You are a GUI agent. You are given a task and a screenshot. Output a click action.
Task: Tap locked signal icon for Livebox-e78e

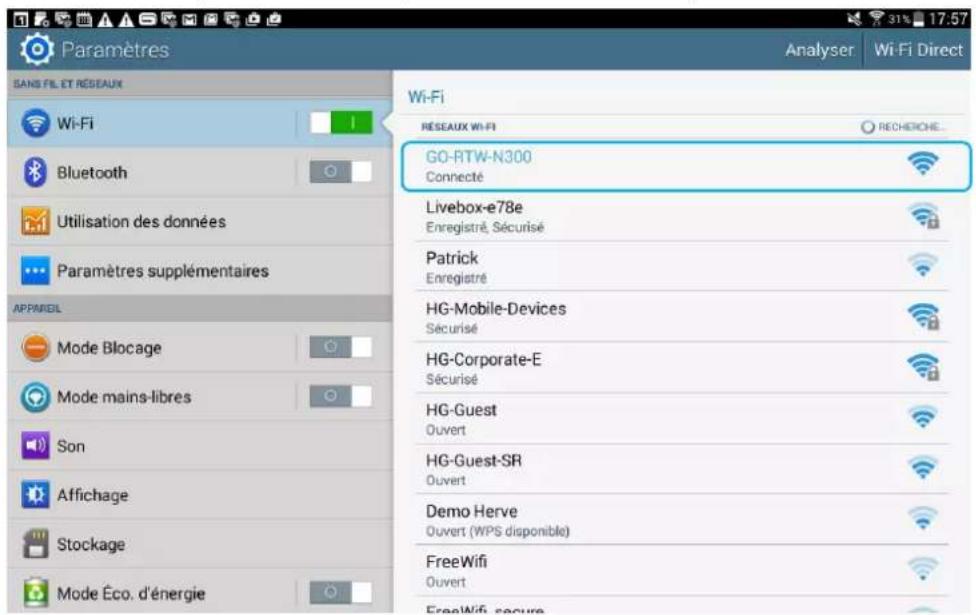click(924, 216)
